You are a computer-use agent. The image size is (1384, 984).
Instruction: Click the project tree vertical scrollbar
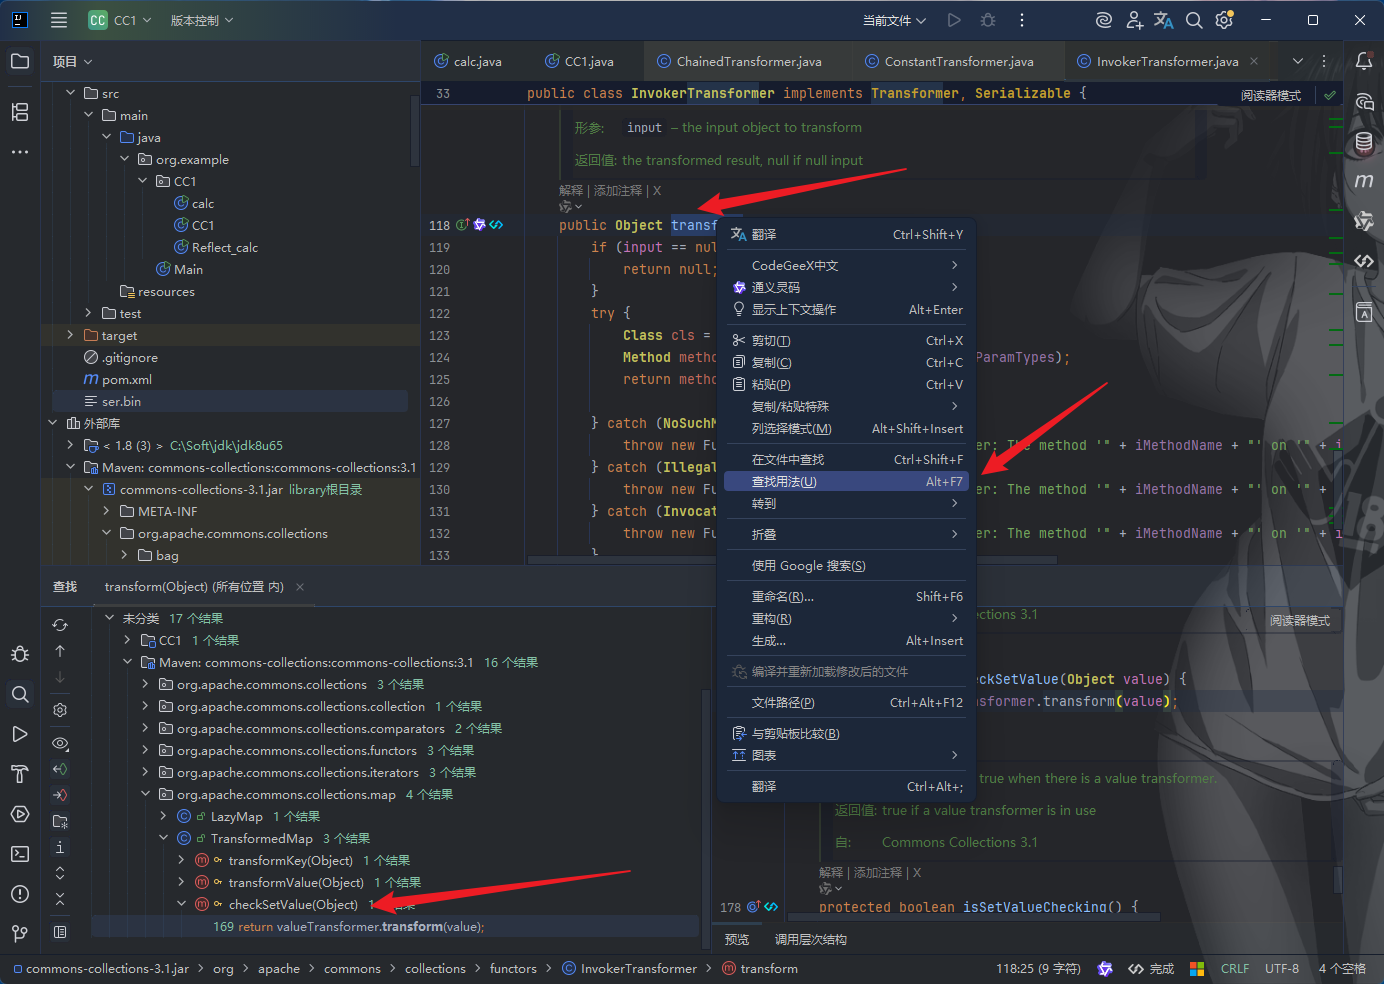click(415, 130)
